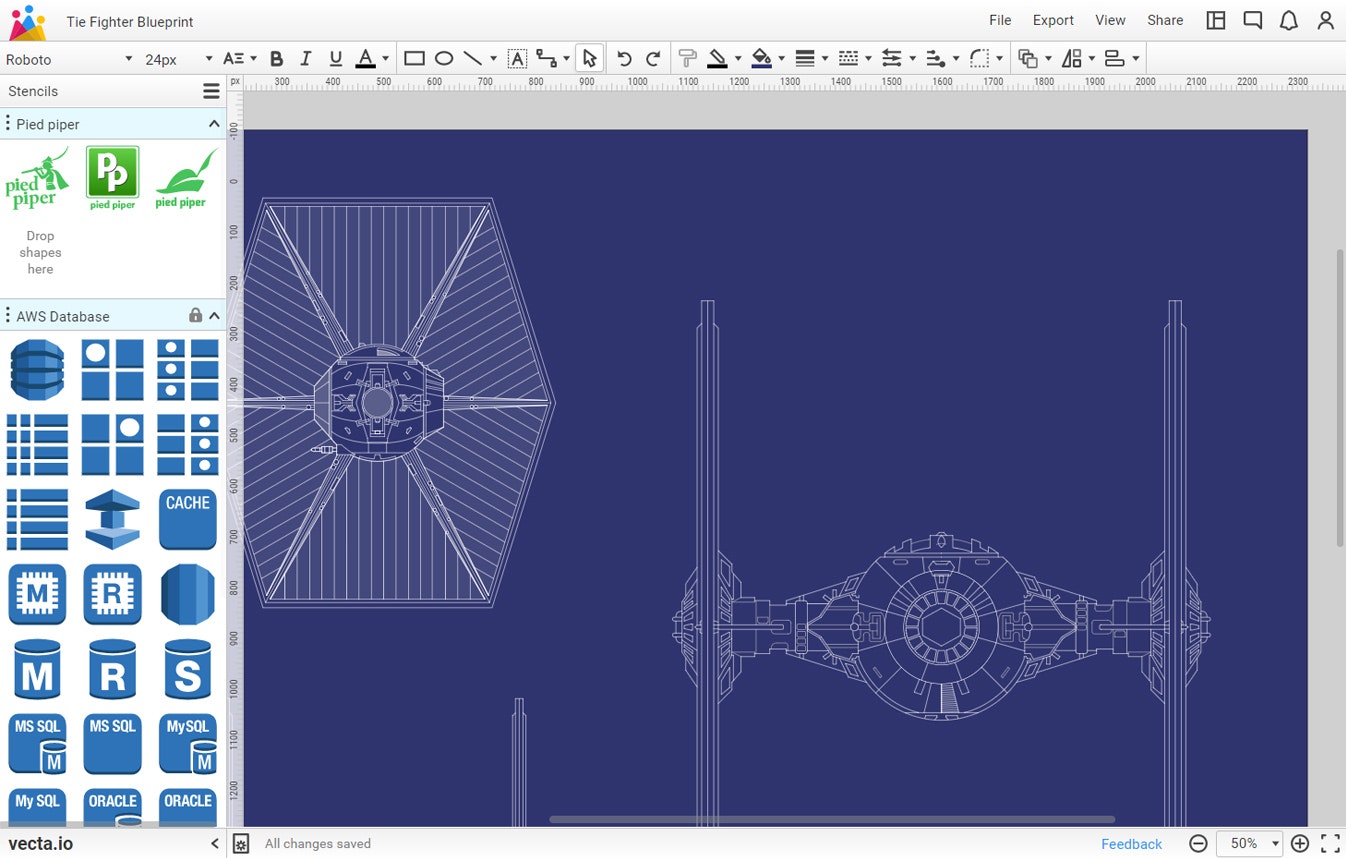The width and height of the screenshot is (1346, 858).
Task: Click the Tie Fighter Blueprint document title
Action: [x=130, y=21]
